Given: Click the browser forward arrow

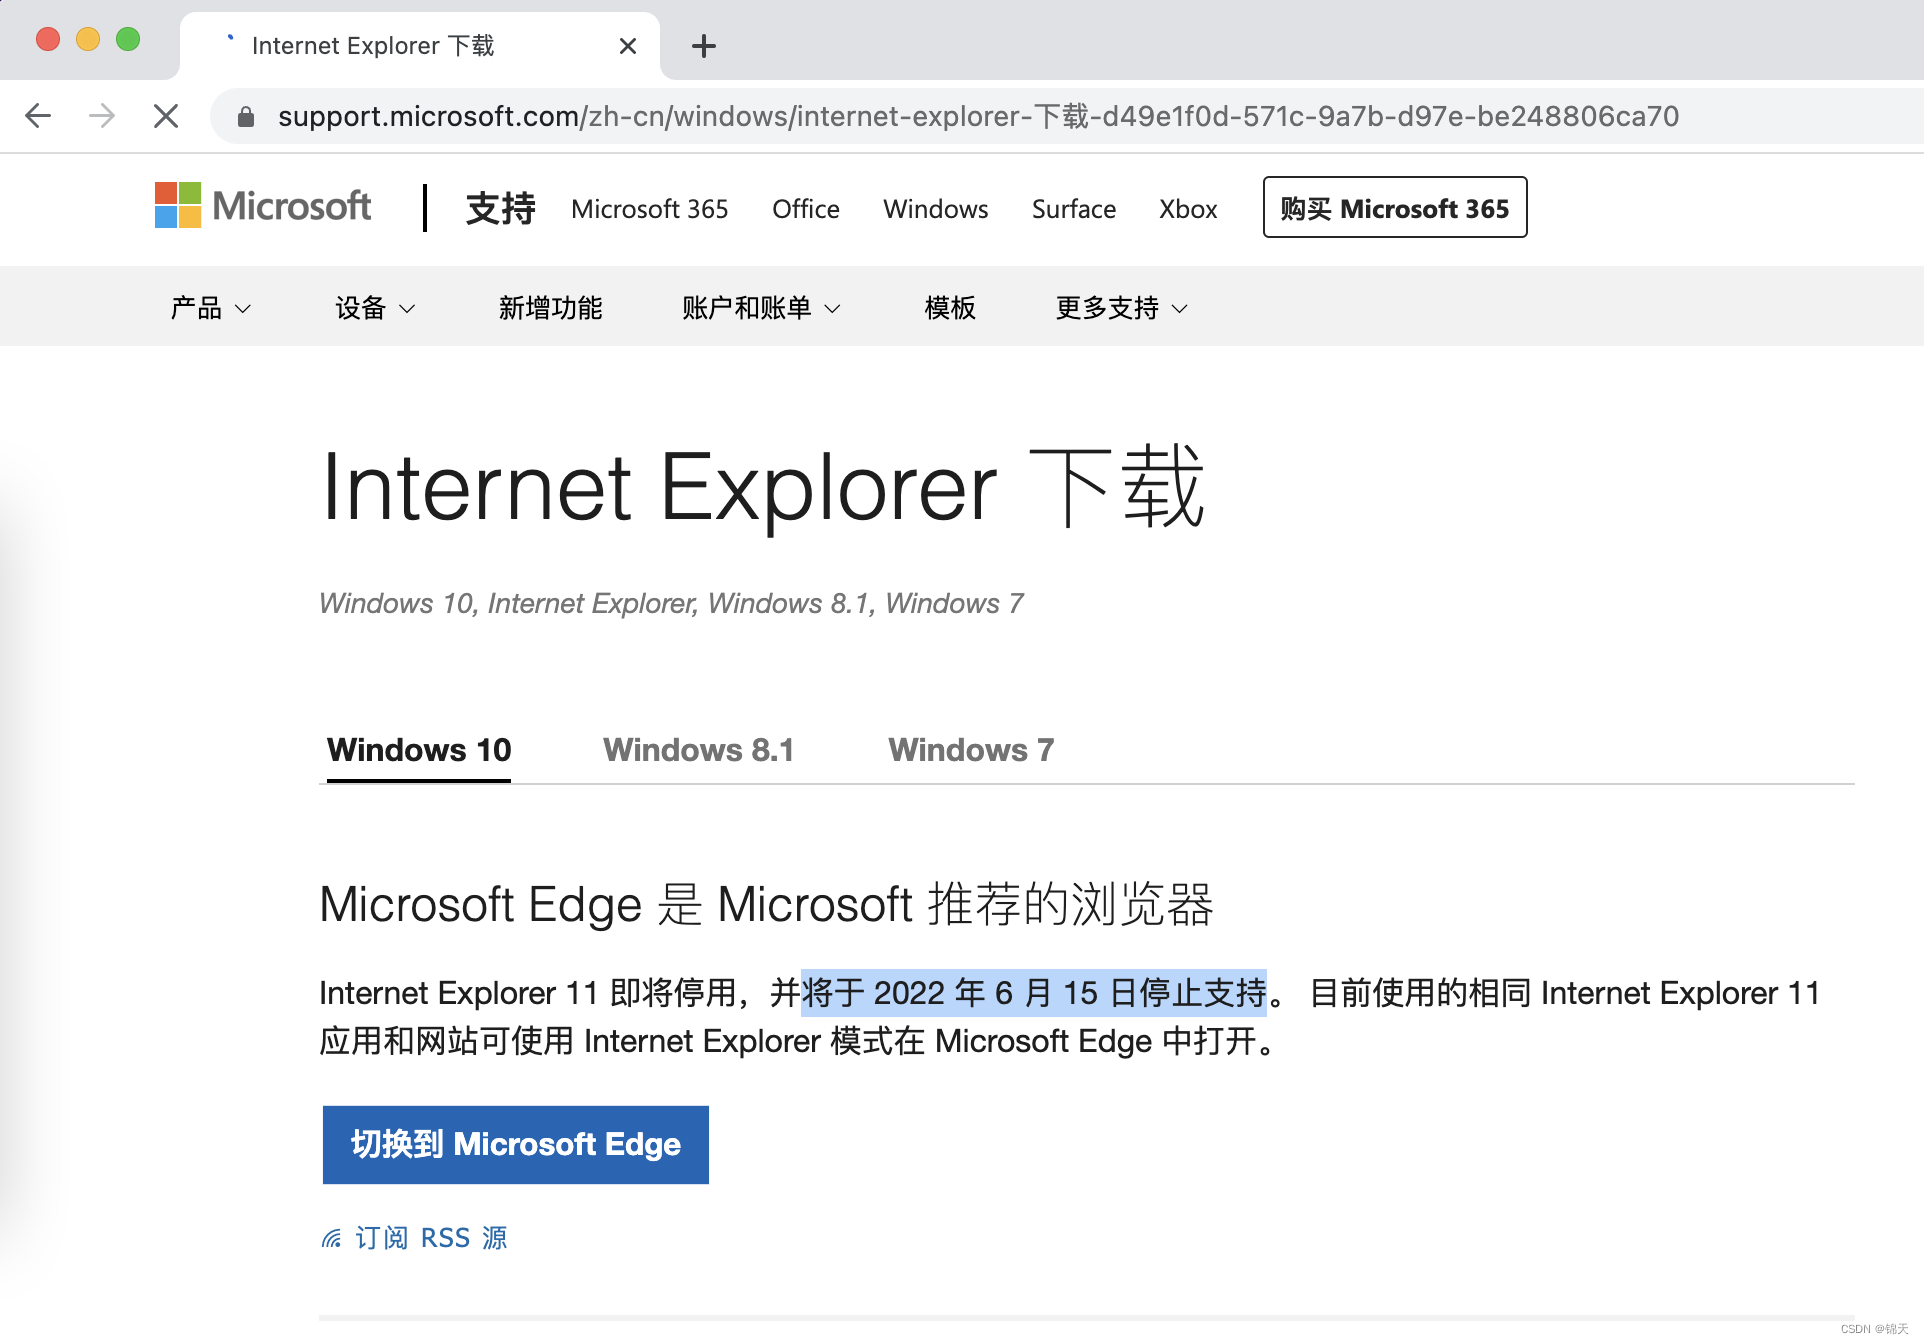Looking at the screenshot, I should click(x=102, y=116).
